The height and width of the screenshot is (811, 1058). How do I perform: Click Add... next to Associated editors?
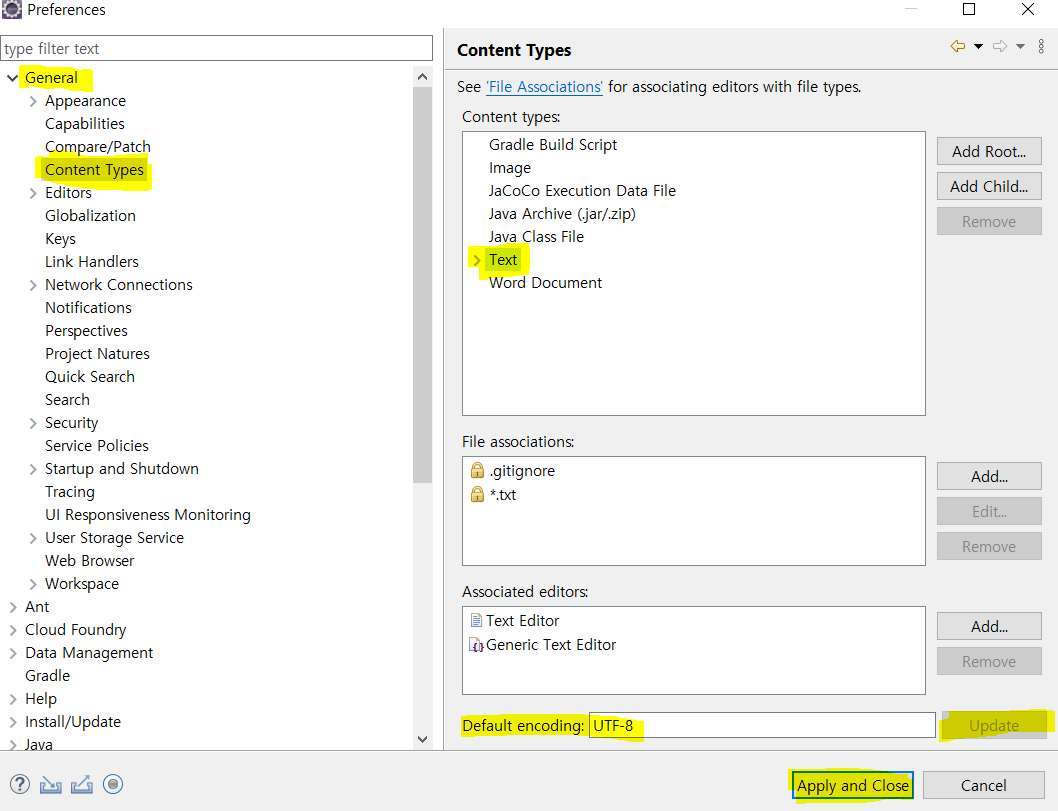coord(989,626)
